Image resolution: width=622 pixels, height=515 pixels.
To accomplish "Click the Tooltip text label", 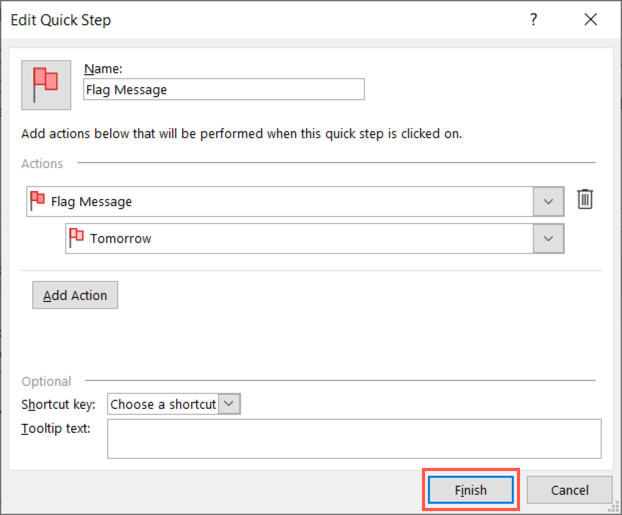I will click(x=56, y=429).
